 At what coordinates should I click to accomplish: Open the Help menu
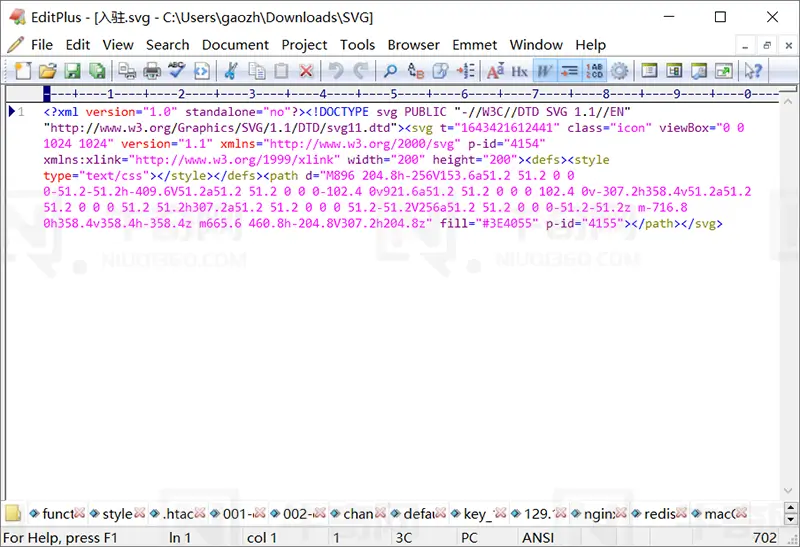590,45
